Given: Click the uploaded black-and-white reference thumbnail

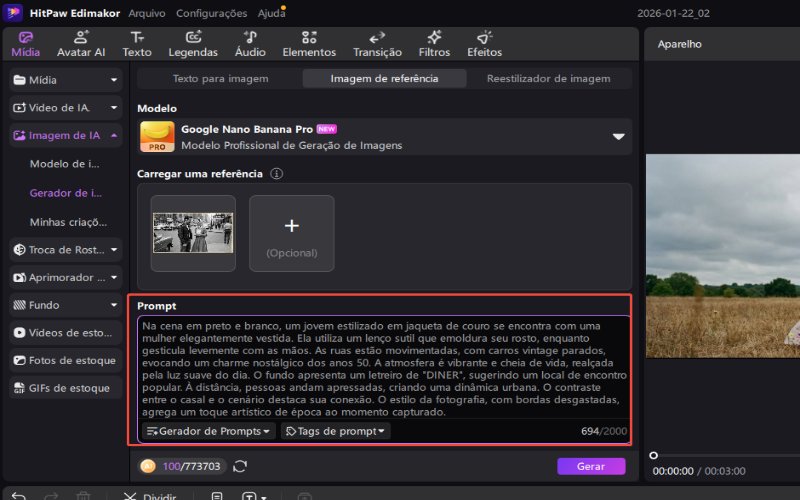Looking at the screenshot, I should tap(193, 233).
